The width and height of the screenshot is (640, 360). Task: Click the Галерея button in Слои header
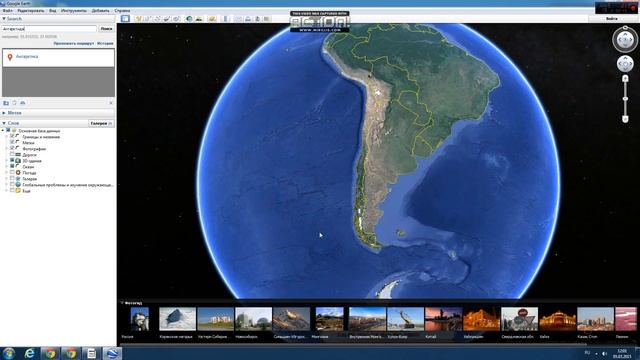101,123
